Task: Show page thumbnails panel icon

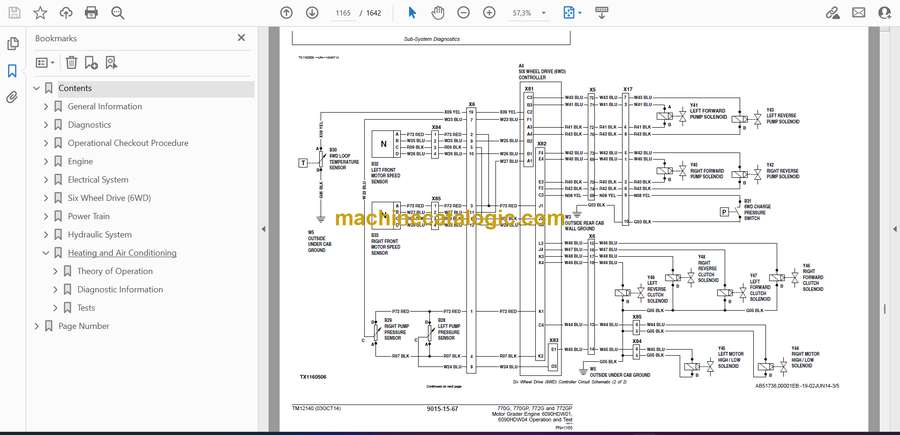Action: point(13,44)
